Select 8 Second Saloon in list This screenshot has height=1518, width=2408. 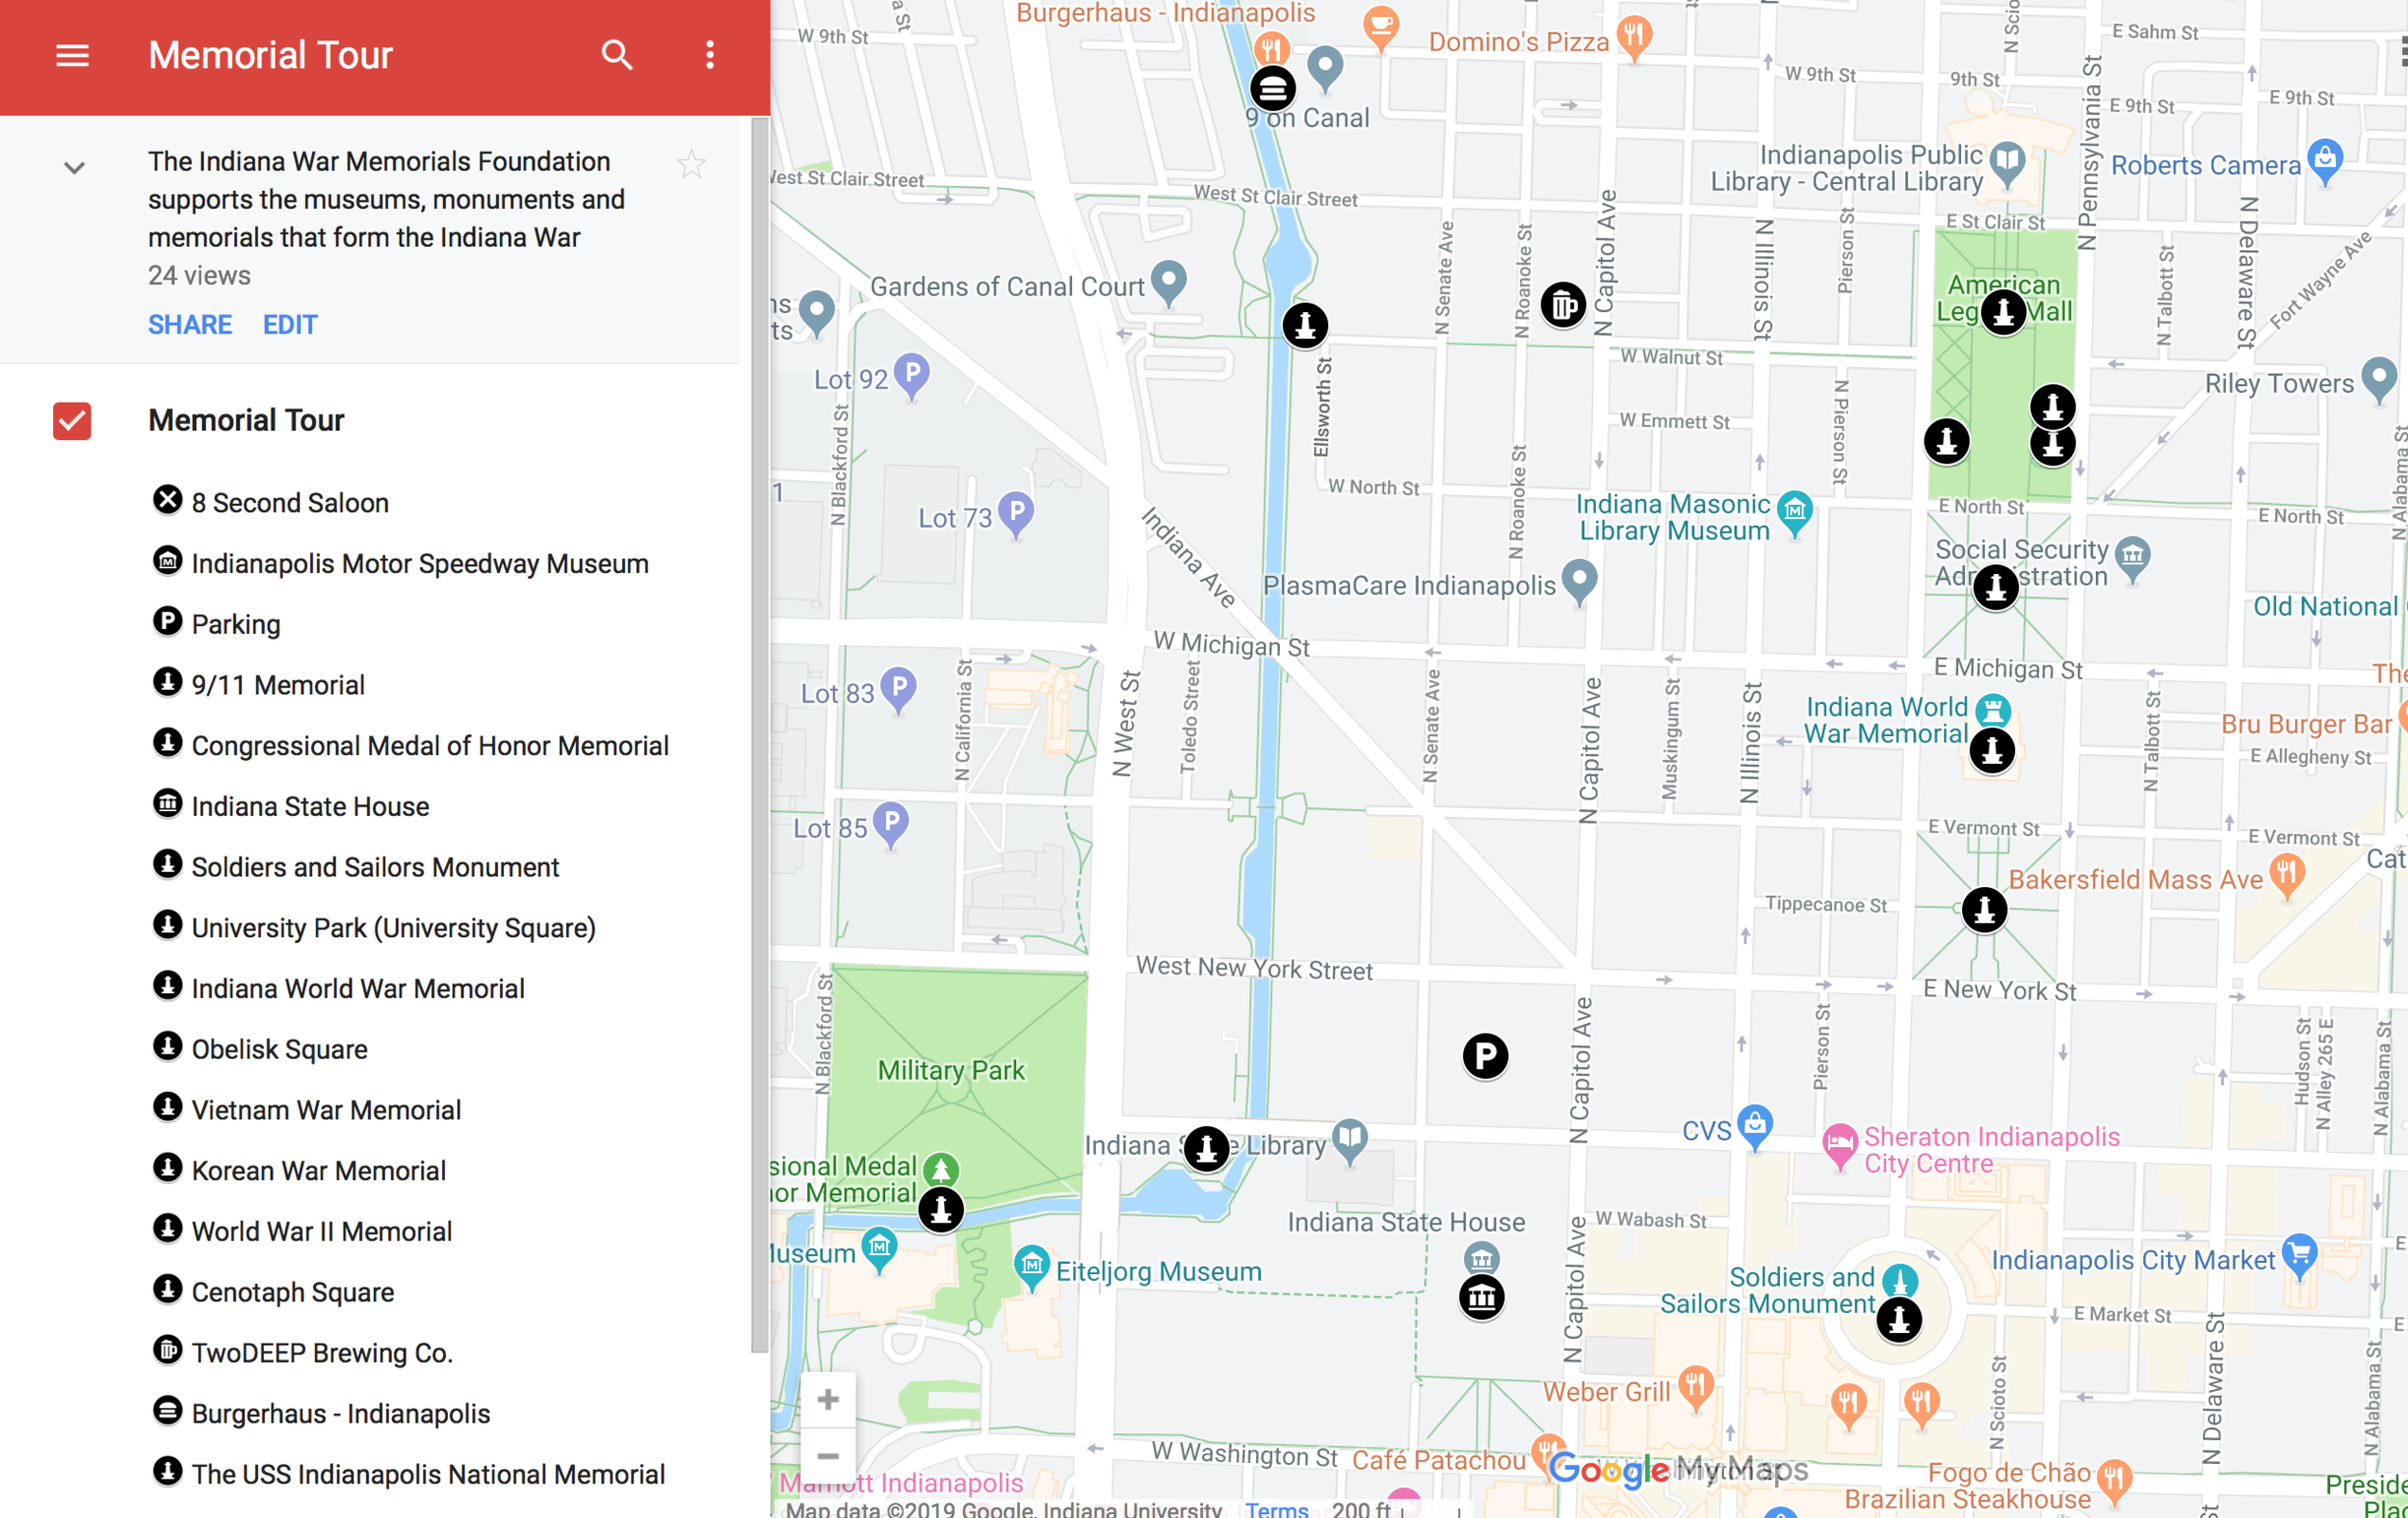[289, 503]
